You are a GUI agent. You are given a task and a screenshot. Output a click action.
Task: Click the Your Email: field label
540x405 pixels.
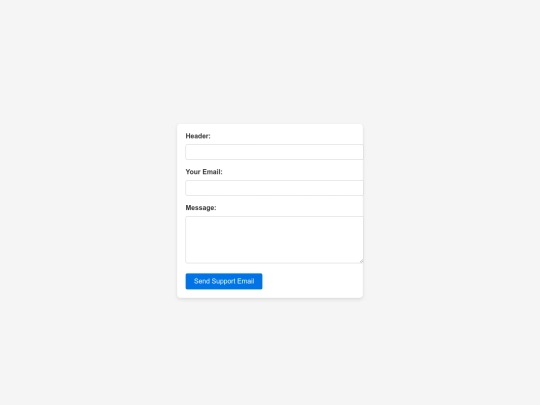[x=204, y=172]
